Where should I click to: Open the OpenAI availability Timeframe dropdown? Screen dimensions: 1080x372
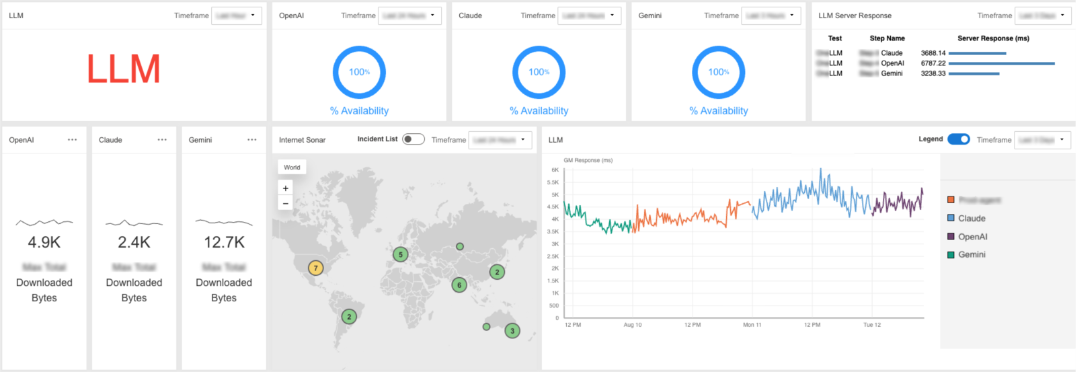tap(410, 15)
